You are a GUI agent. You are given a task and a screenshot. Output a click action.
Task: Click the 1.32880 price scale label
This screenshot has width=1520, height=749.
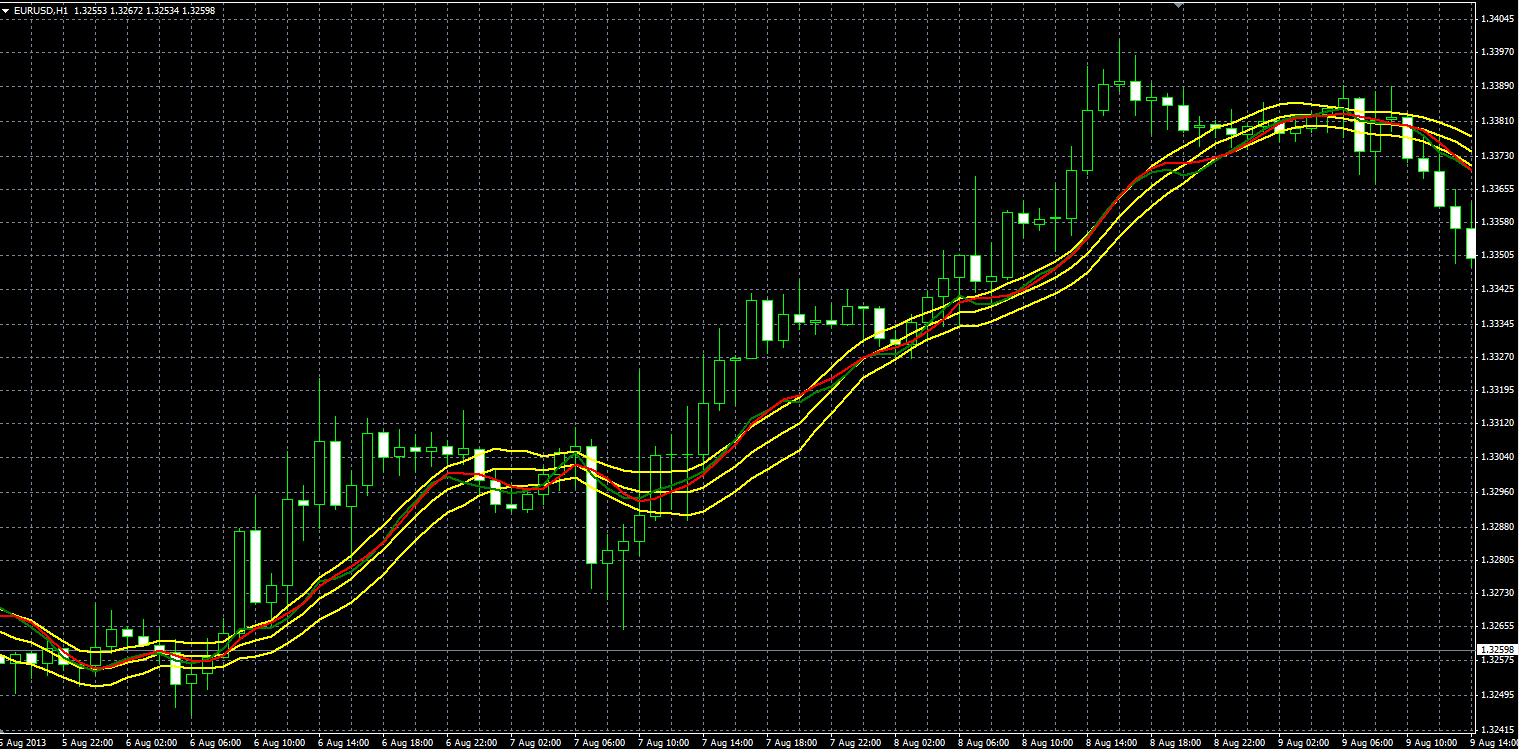(x=1497, y=526)
